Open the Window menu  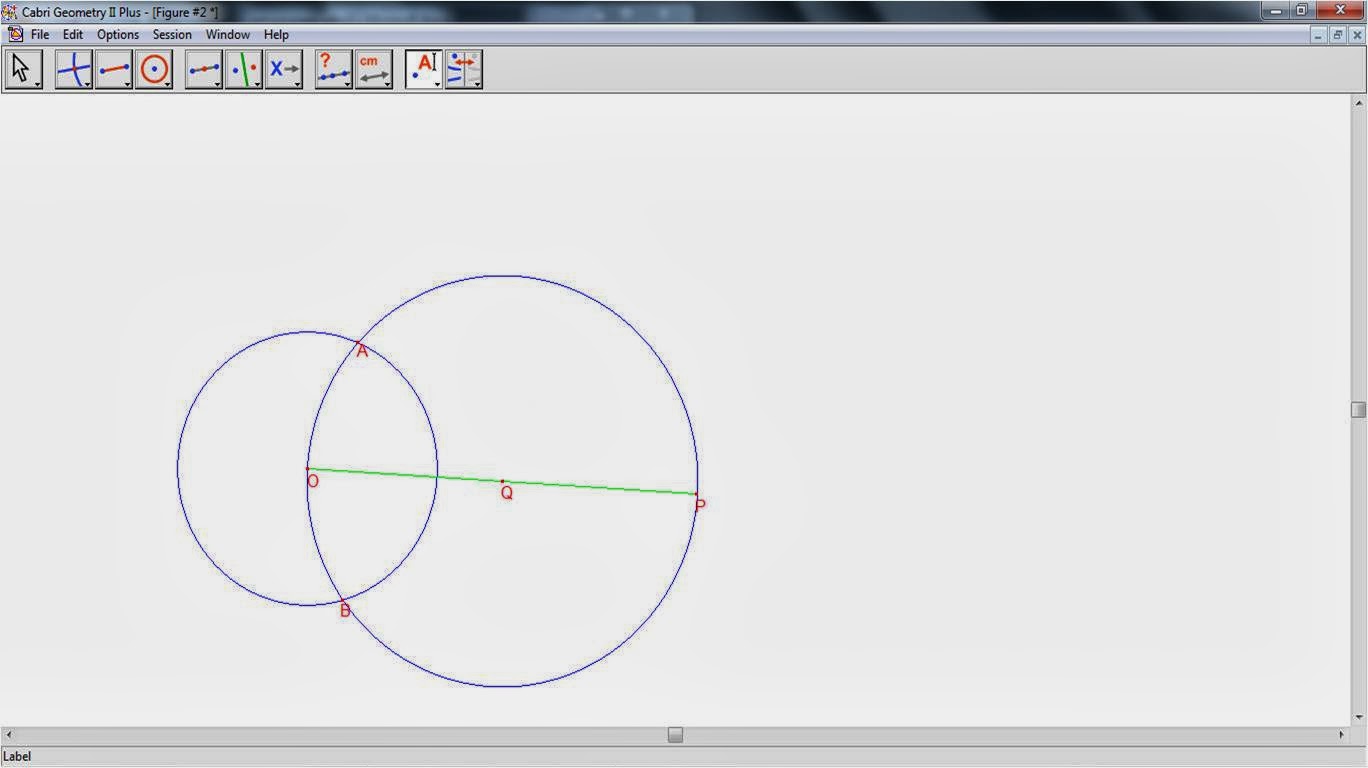click(228, 34)
